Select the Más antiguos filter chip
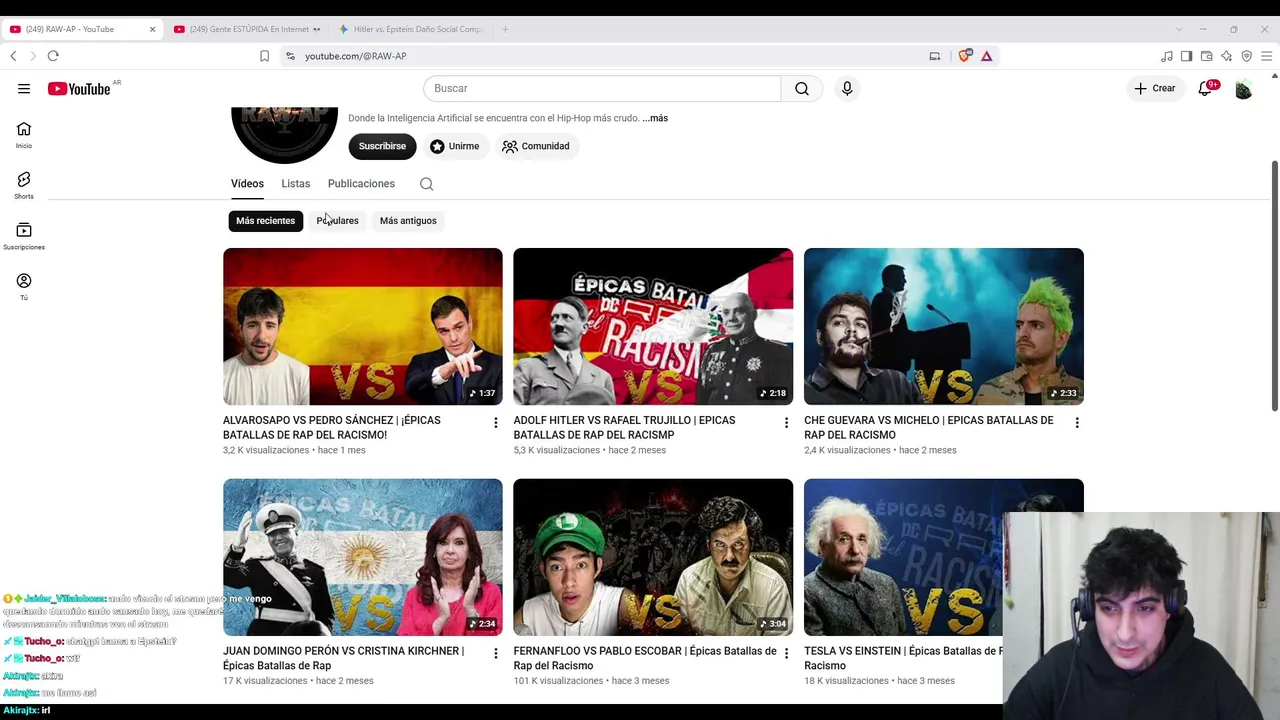Image resolution: width=1280 pixels, height=720 pixels. pos(408,221)
